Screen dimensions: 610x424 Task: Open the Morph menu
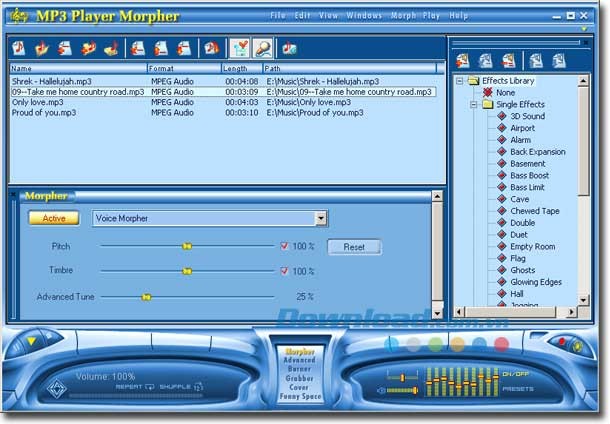pyautogui.click(x=400, y=16)
